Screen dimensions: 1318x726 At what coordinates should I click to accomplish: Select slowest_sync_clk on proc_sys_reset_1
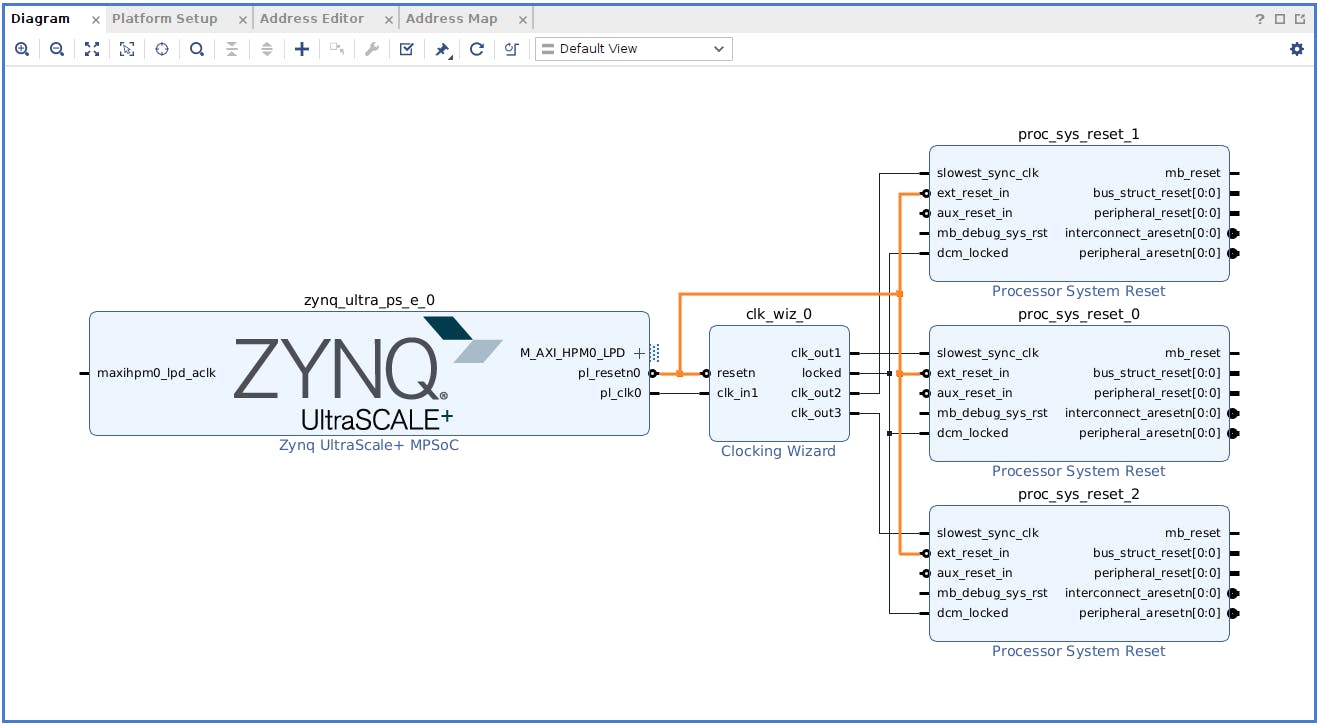point(988,173)
